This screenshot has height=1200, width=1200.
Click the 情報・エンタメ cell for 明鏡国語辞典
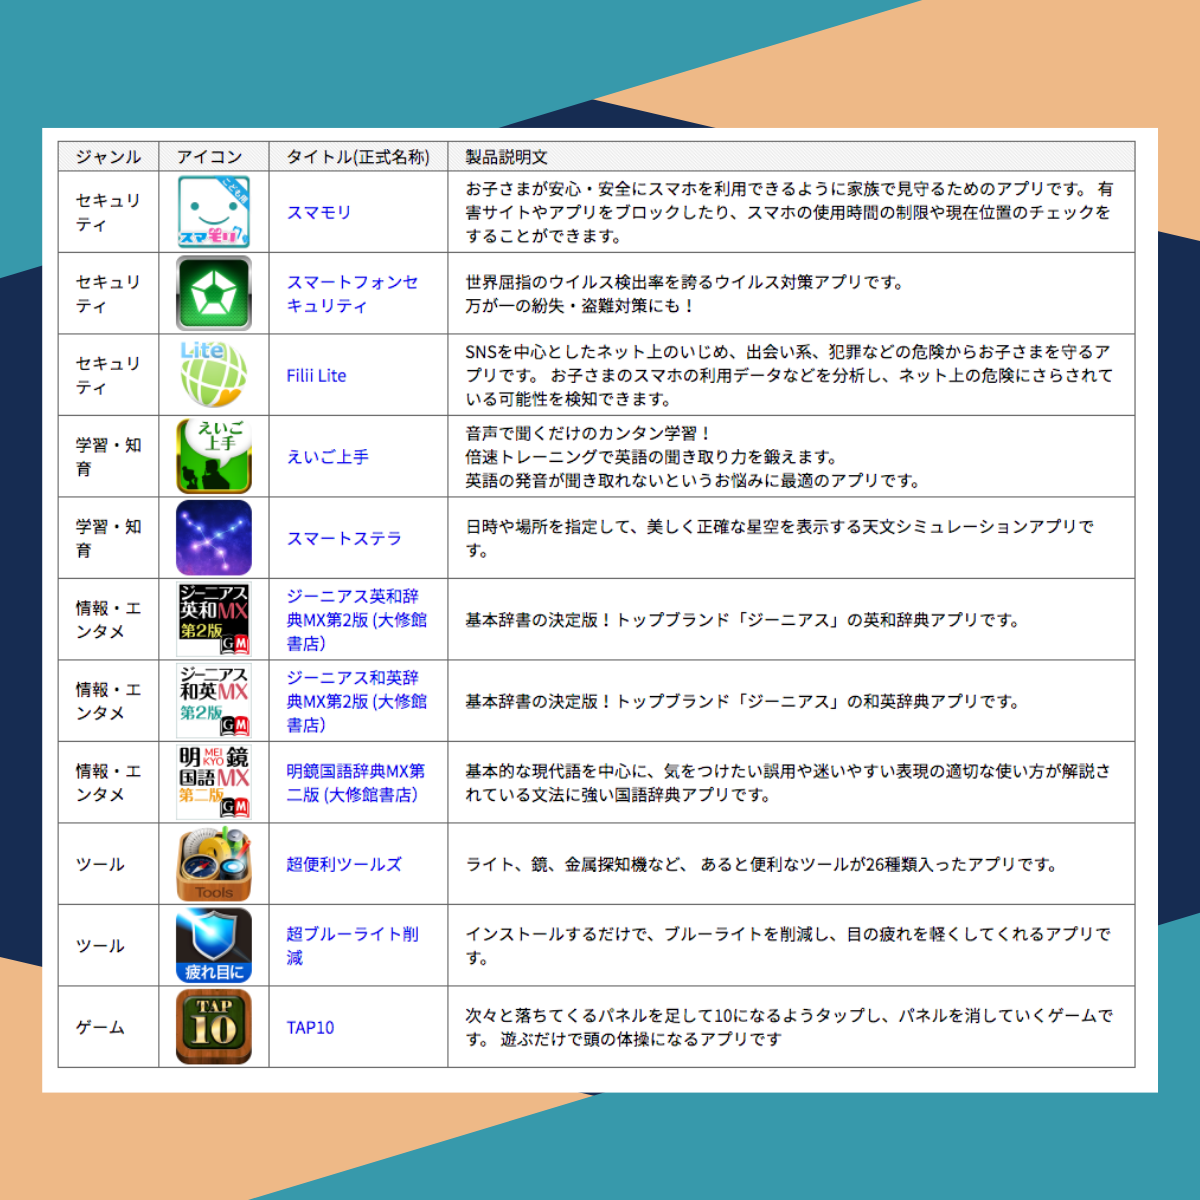click(x=108, y=782)
